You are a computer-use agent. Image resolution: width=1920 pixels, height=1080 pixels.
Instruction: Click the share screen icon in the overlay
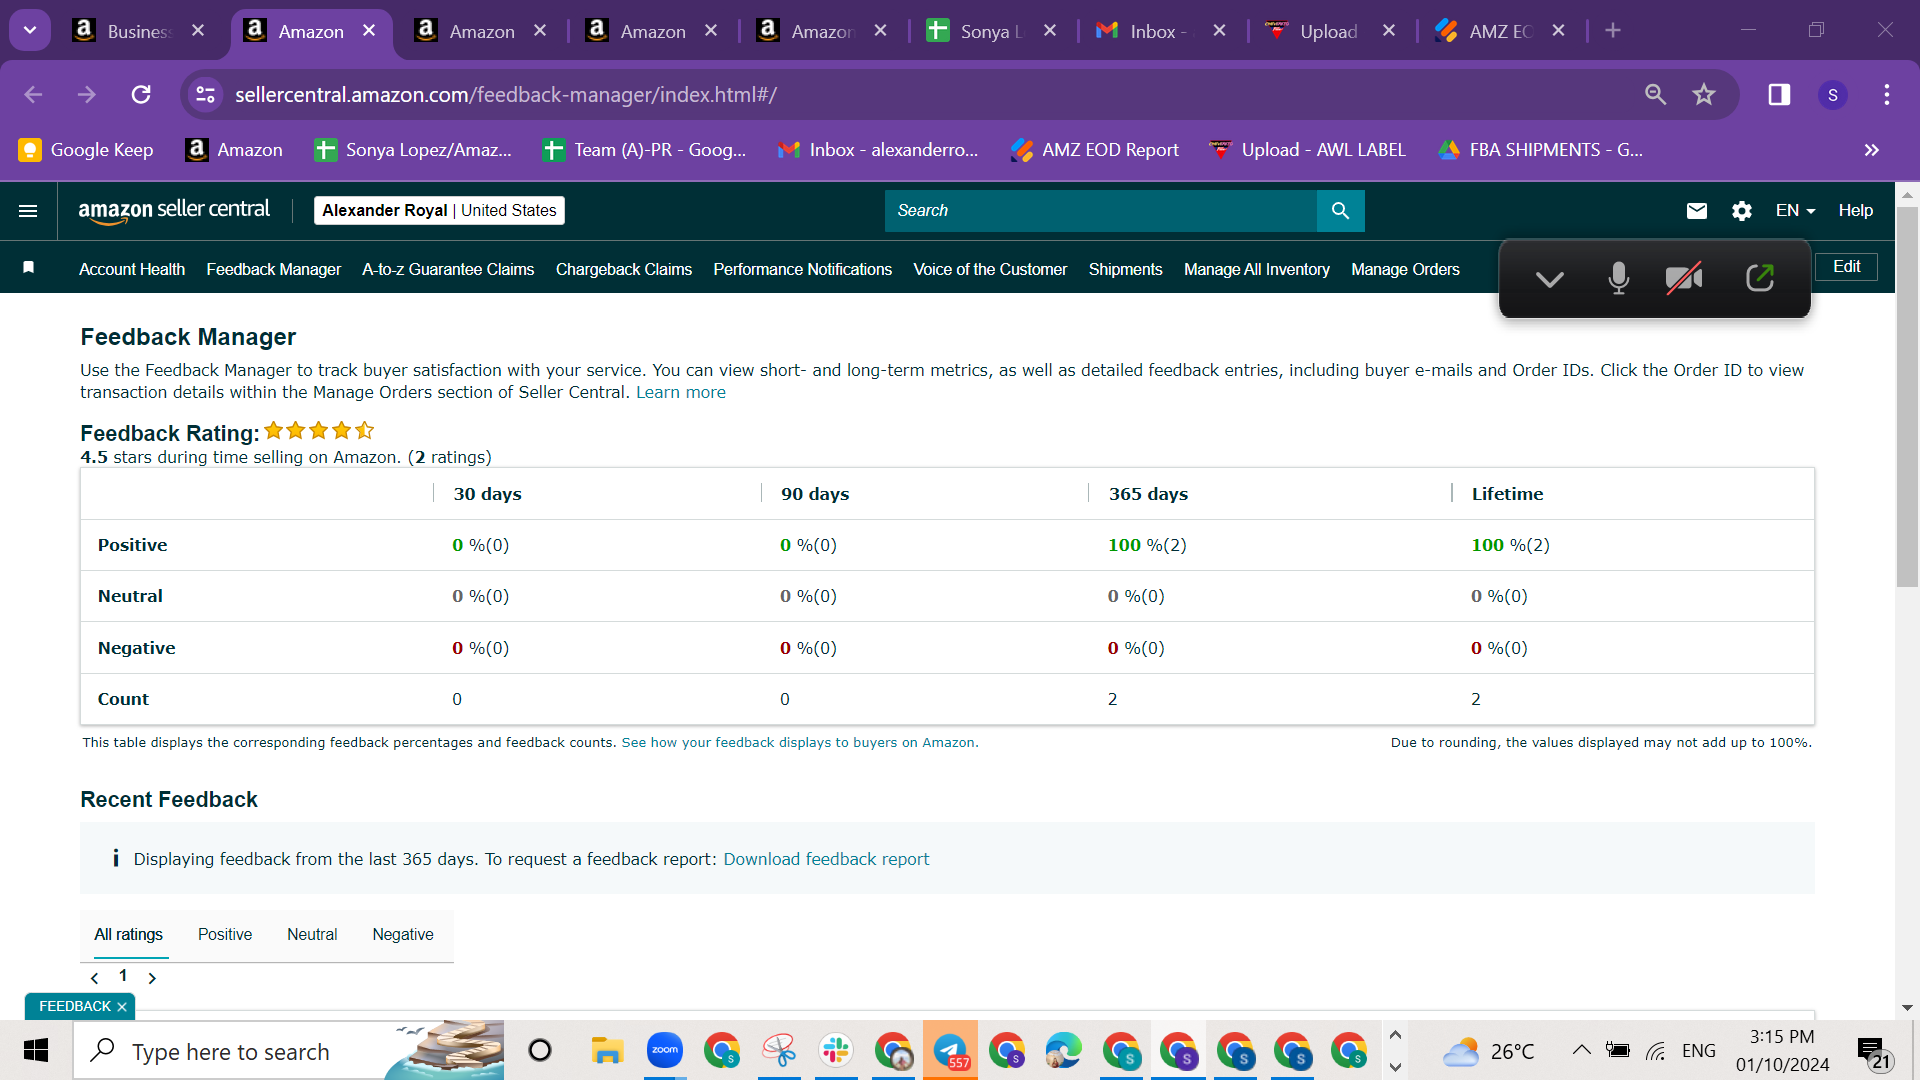click(1760, 278)
